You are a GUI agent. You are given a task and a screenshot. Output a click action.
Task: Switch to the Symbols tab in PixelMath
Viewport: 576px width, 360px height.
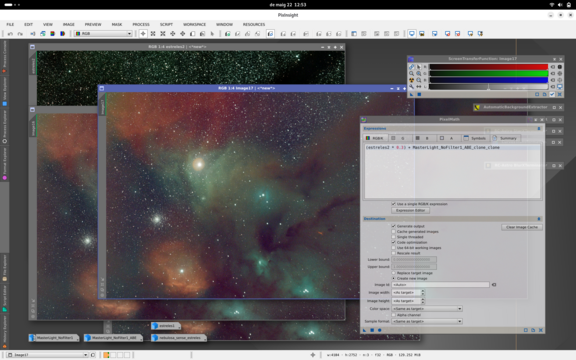(x=475, y=138)
